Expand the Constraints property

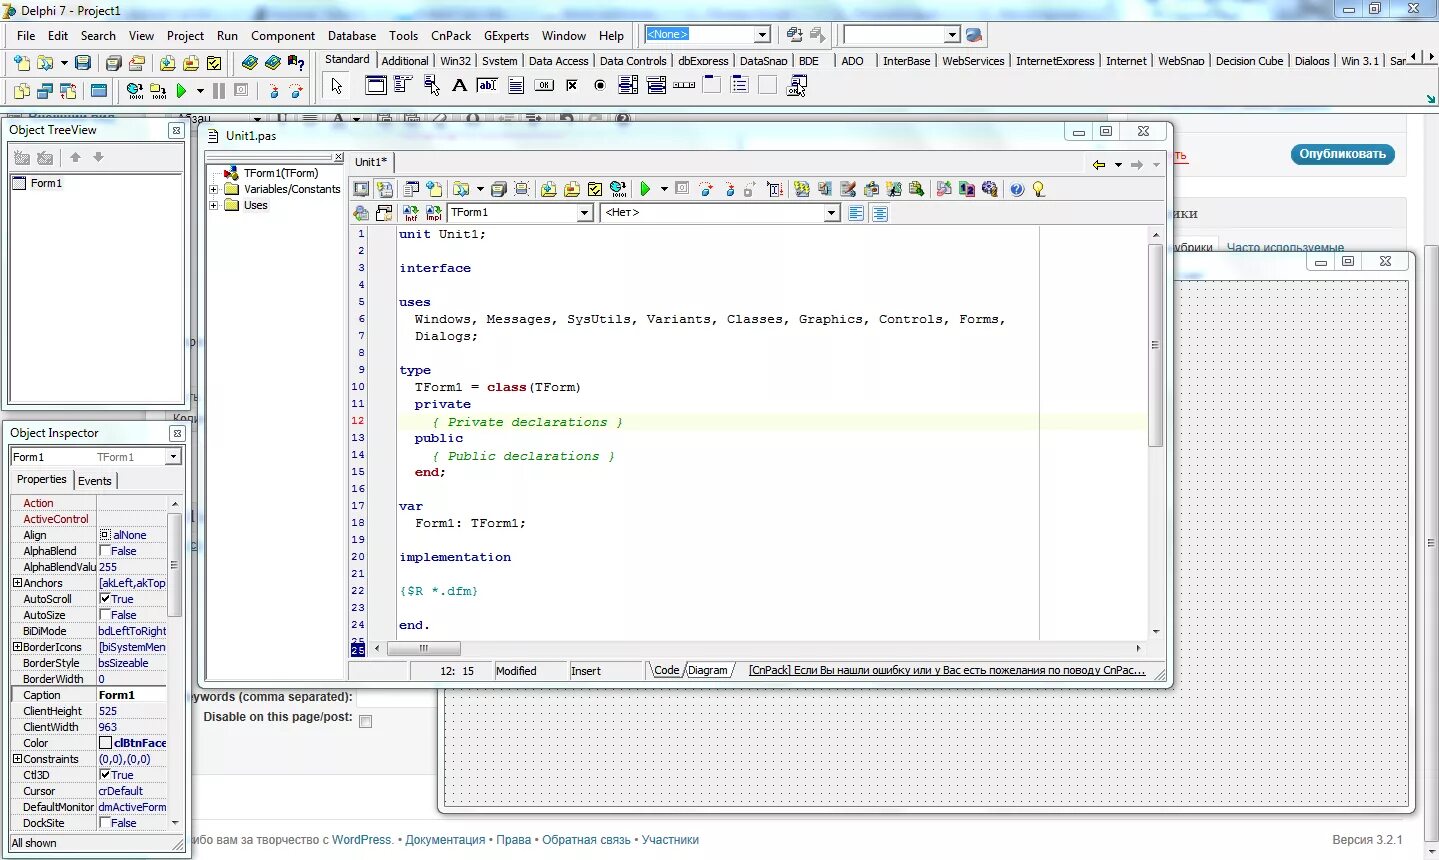coord(17,759)
